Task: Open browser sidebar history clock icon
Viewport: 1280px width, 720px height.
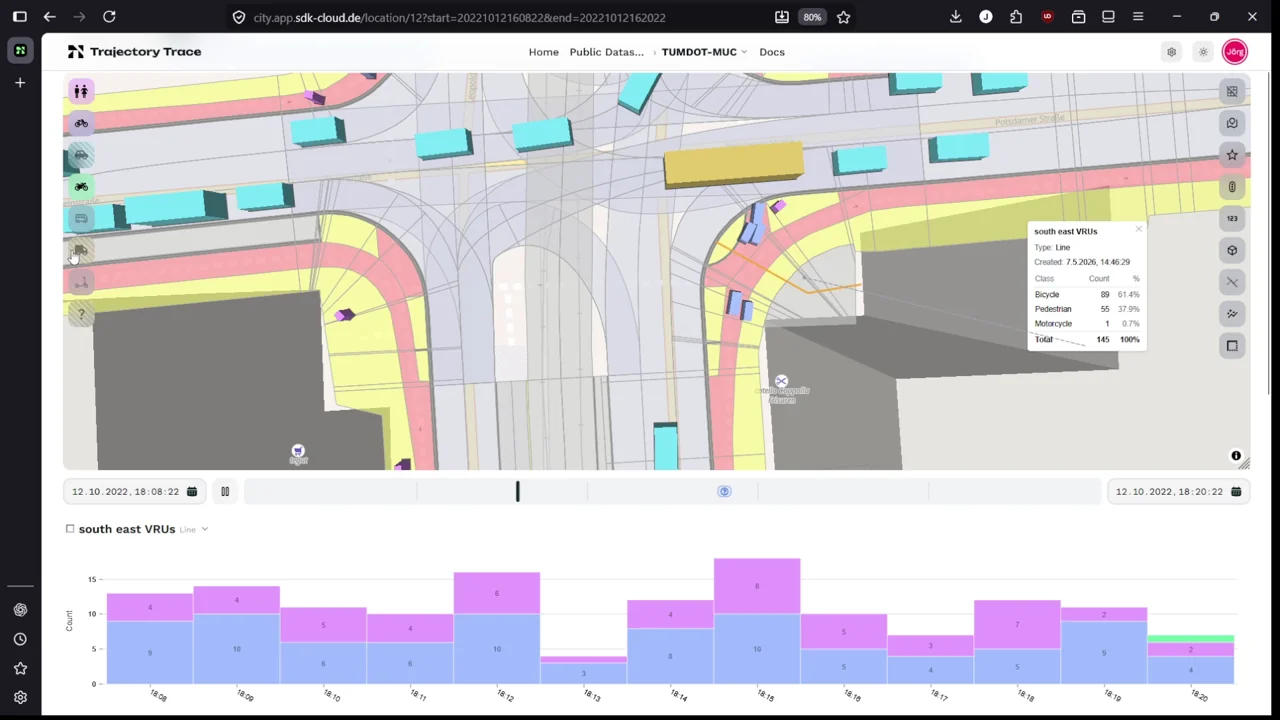Action: pyautogui.click(x=20, y=639)
